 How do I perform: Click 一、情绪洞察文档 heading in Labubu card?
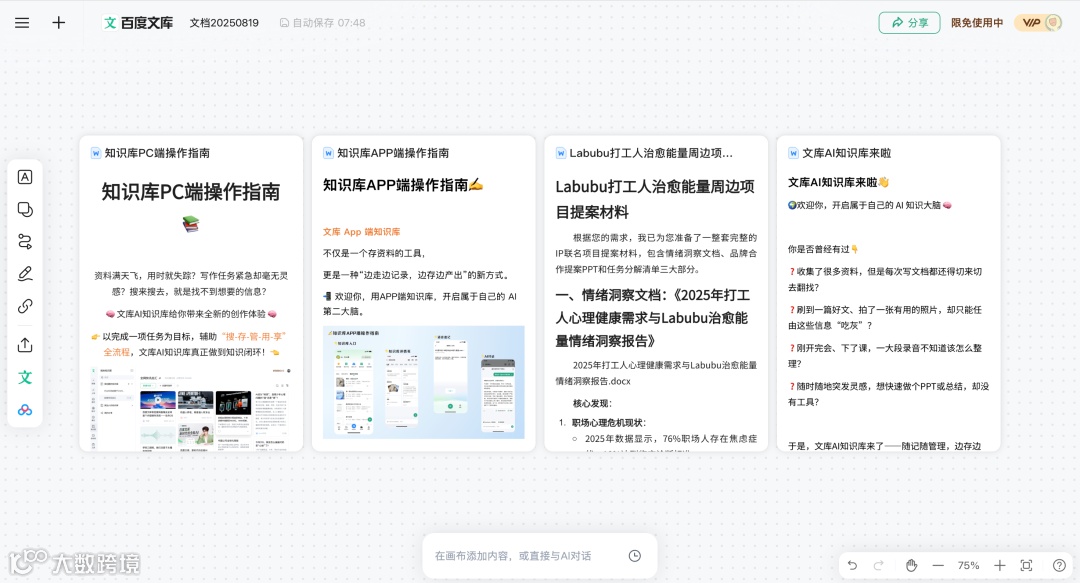tap(652, 318)
